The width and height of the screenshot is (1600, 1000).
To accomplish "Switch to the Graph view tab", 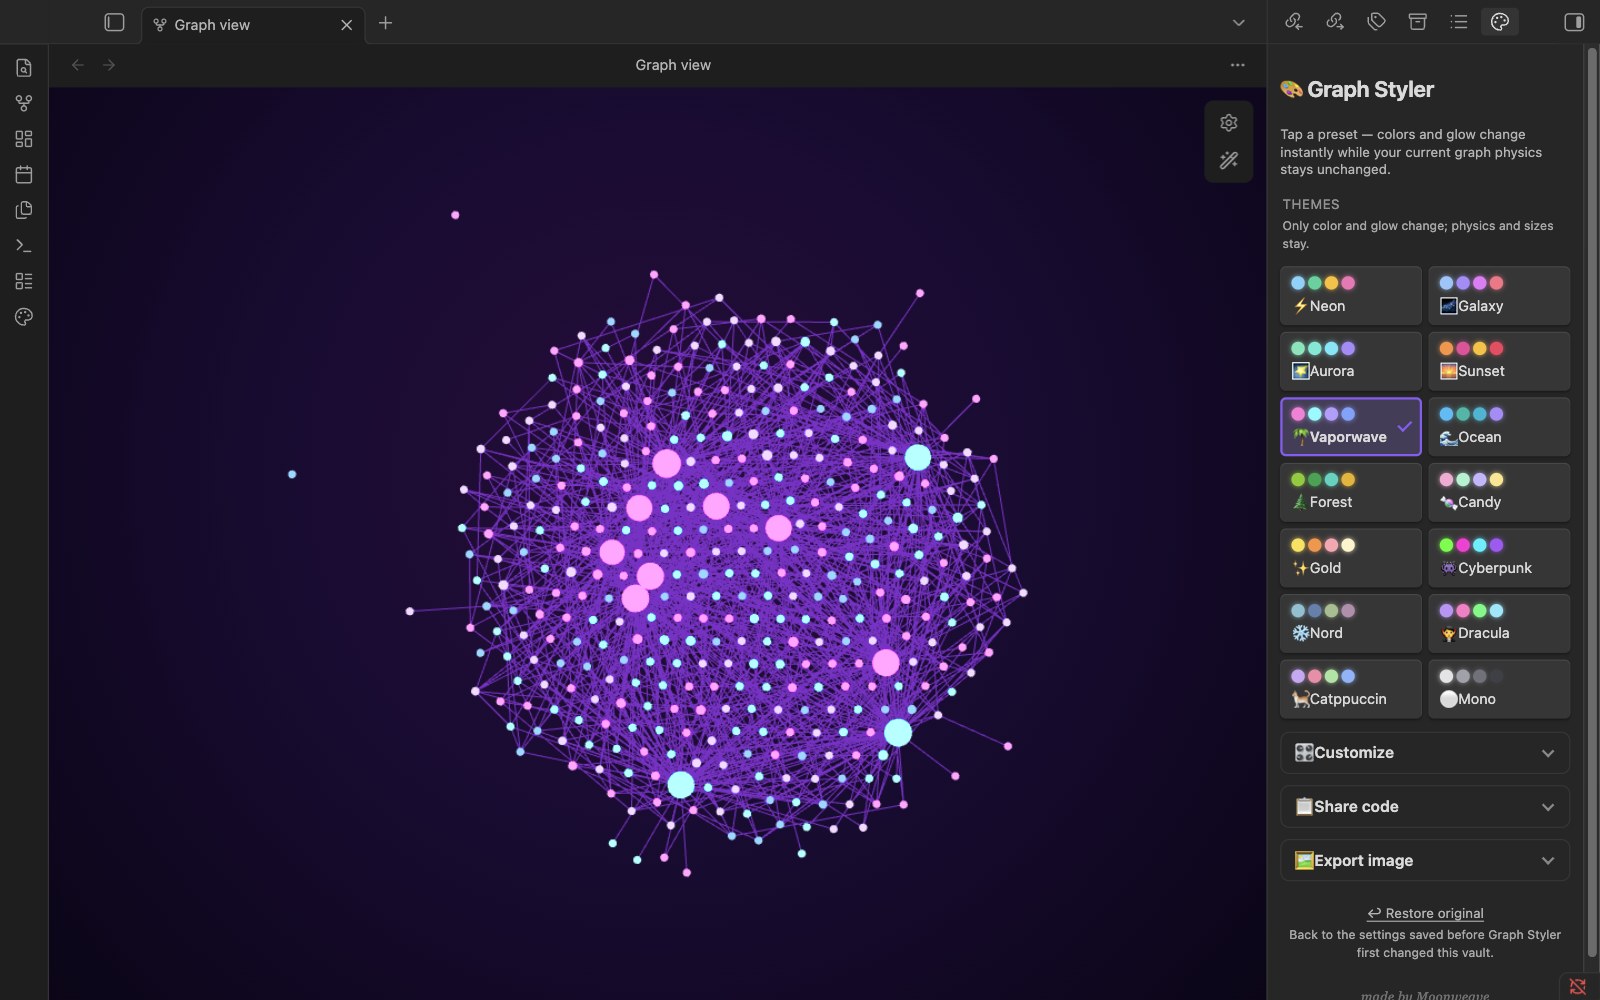I will pyautogui.click(x=253, y=25).
